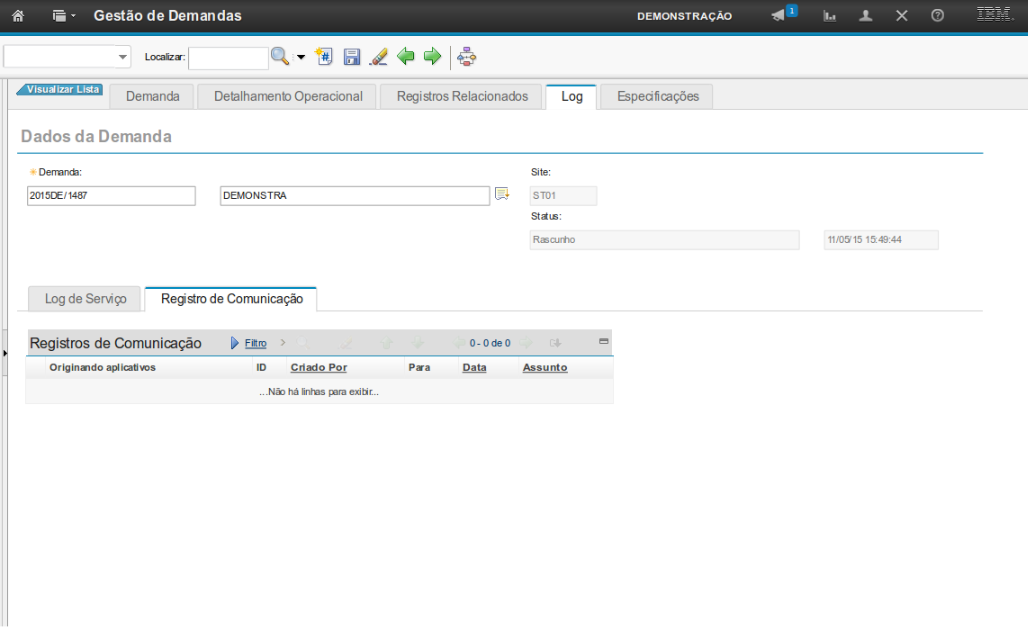1028x627 pixels.
Task: Click the workflow routing icon
Action: (x=466, y=57)
